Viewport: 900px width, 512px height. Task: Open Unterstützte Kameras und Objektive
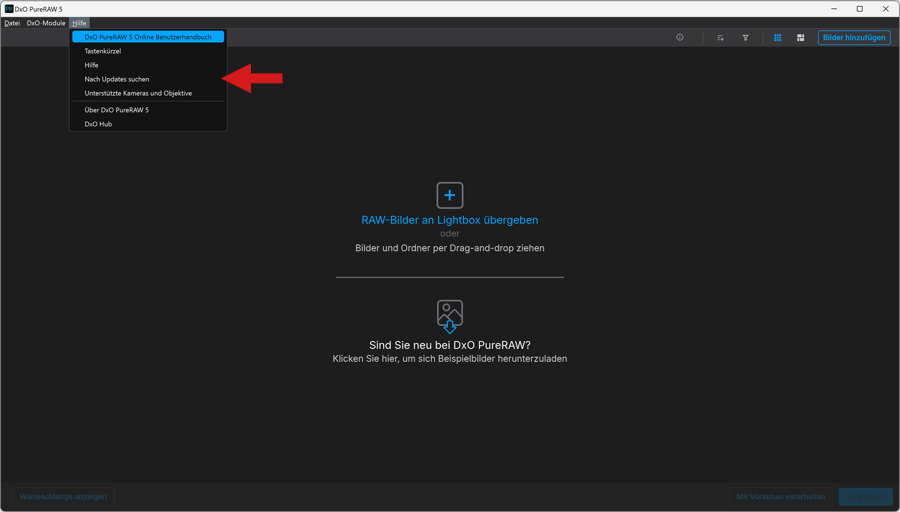(x=148, y=93)
